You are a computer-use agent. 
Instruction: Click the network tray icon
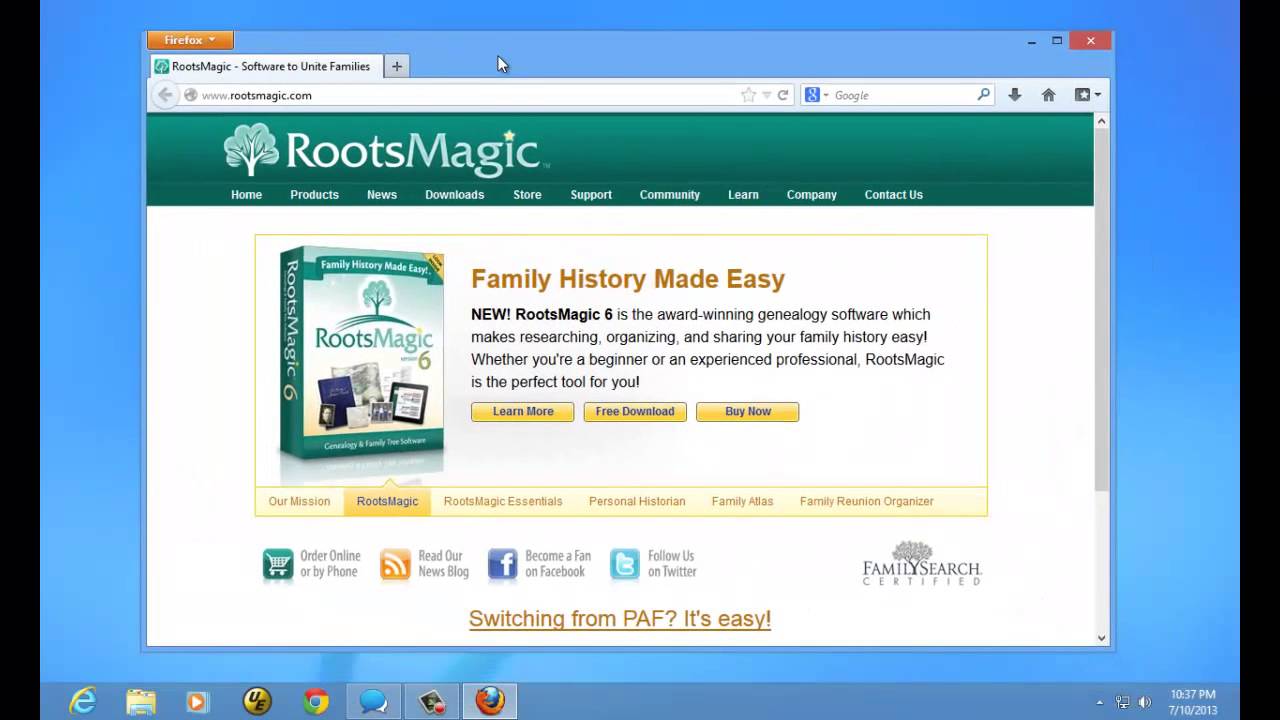pyautogui.click(x=1123, y=702)
